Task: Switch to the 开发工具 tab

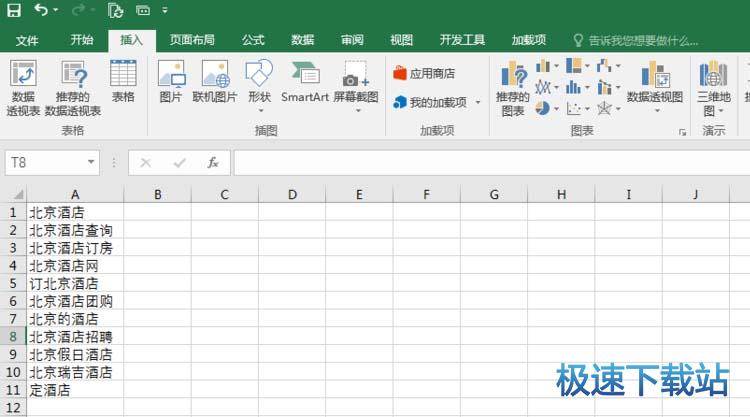Action: pyautogui.click(x=462, y=40)
